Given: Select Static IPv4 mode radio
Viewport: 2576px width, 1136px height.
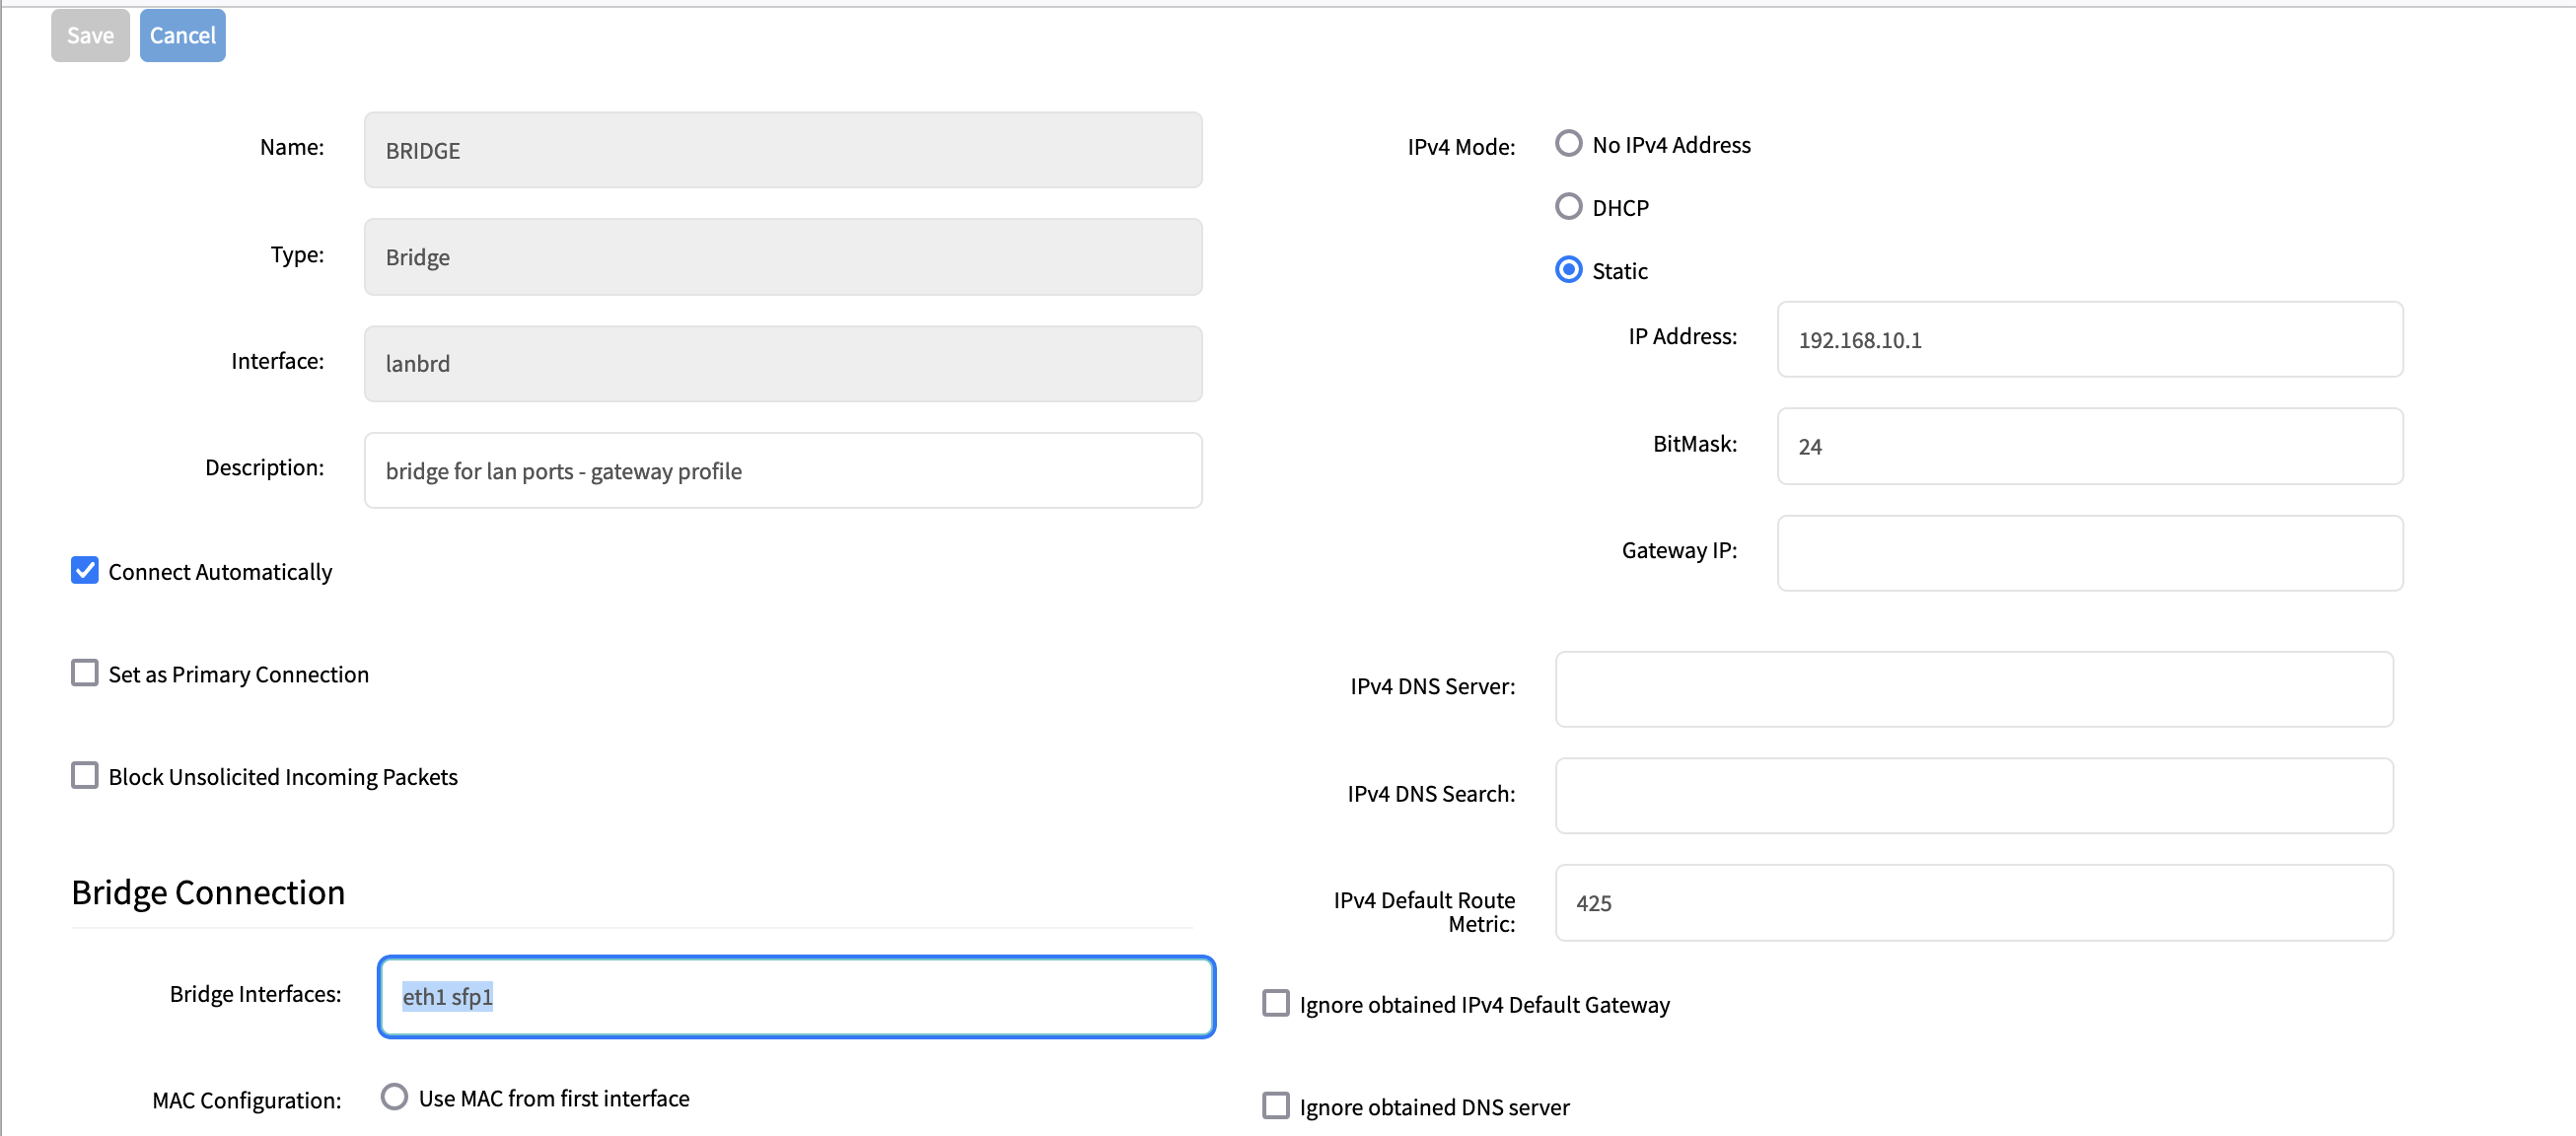Looking at the screenshot, I should [1569, 270].
